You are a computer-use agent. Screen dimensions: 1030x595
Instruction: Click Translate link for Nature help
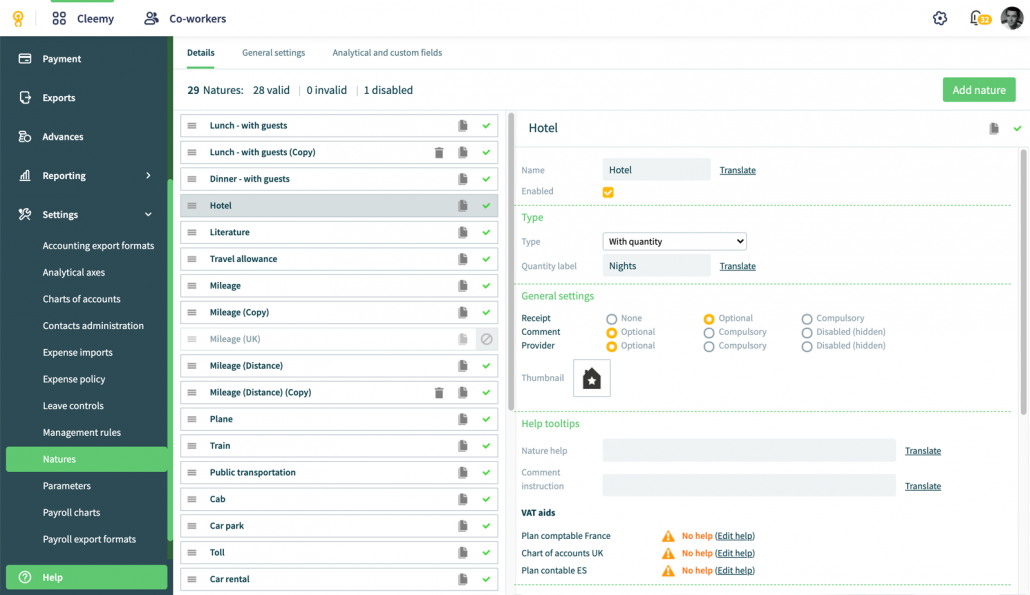[x=922, y=451]
